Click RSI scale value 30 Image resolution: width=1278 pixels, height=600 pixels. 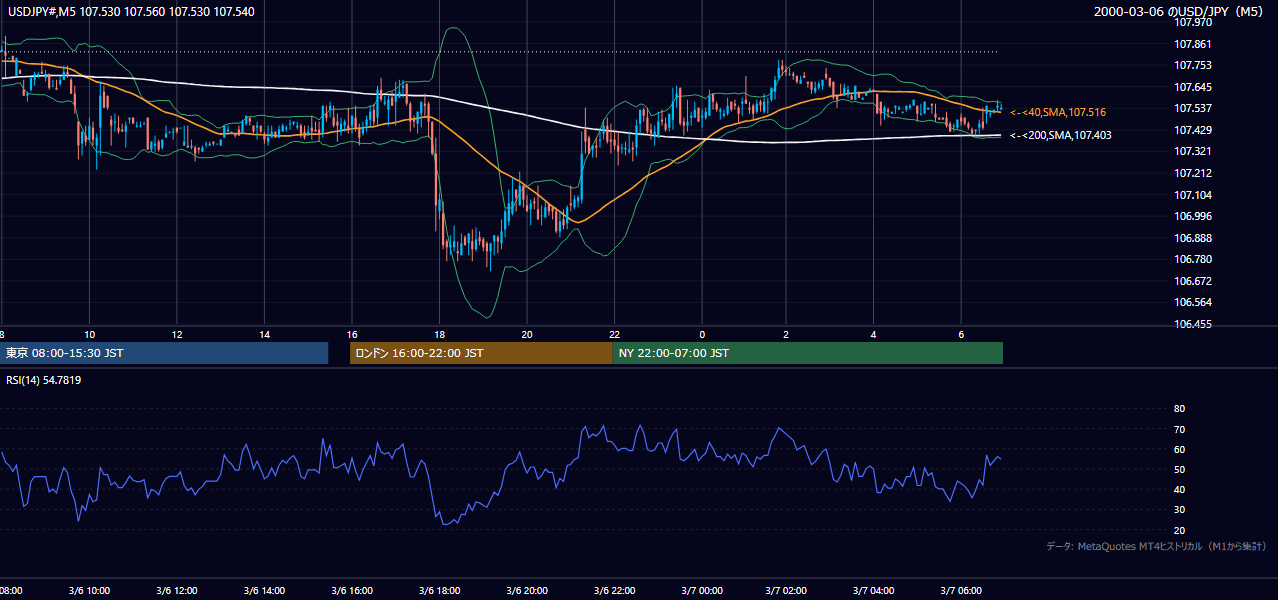tap(1179, 510)
